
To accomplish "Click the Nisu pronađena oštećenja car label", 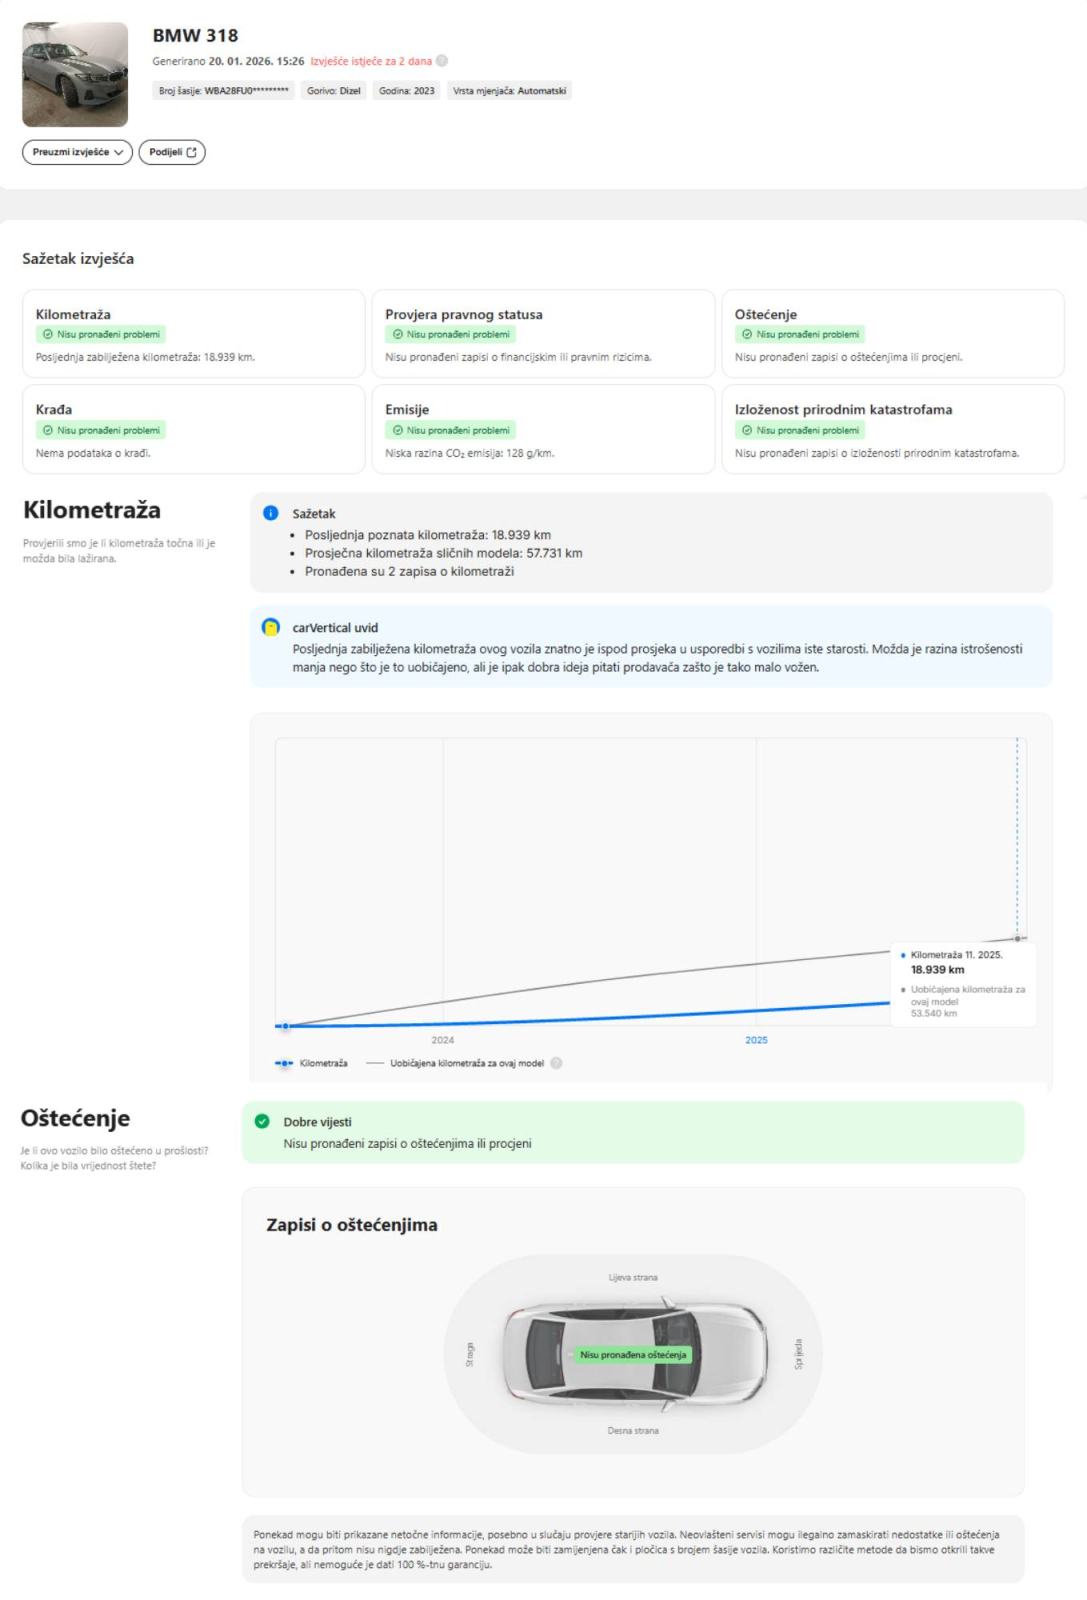I will [x=633, y=1355].
